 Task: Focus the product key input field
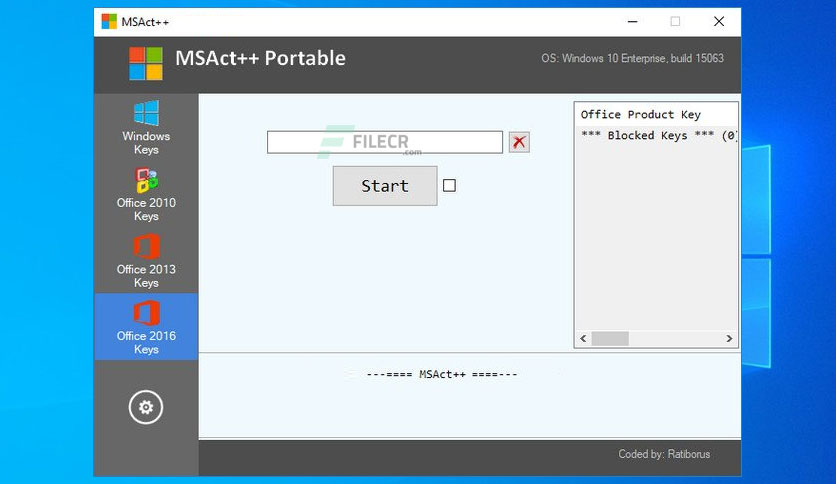click(384, 142)
